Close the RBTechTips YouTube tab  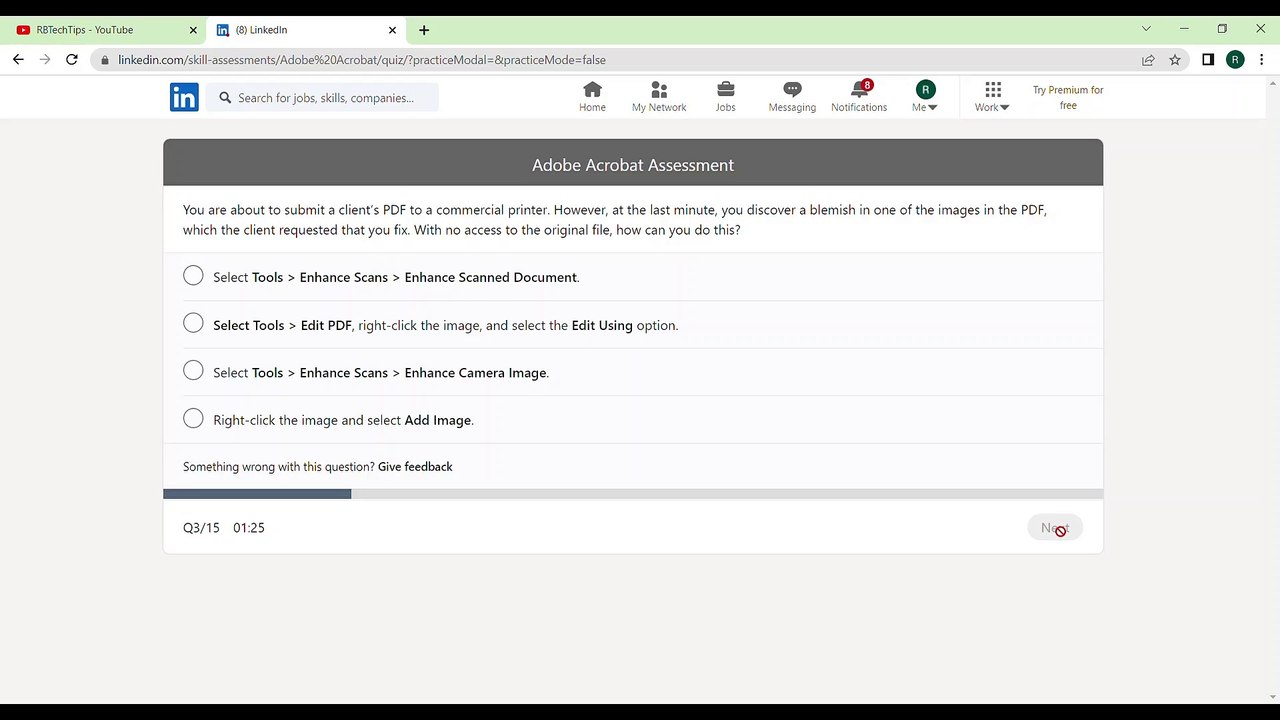[193, 30]
